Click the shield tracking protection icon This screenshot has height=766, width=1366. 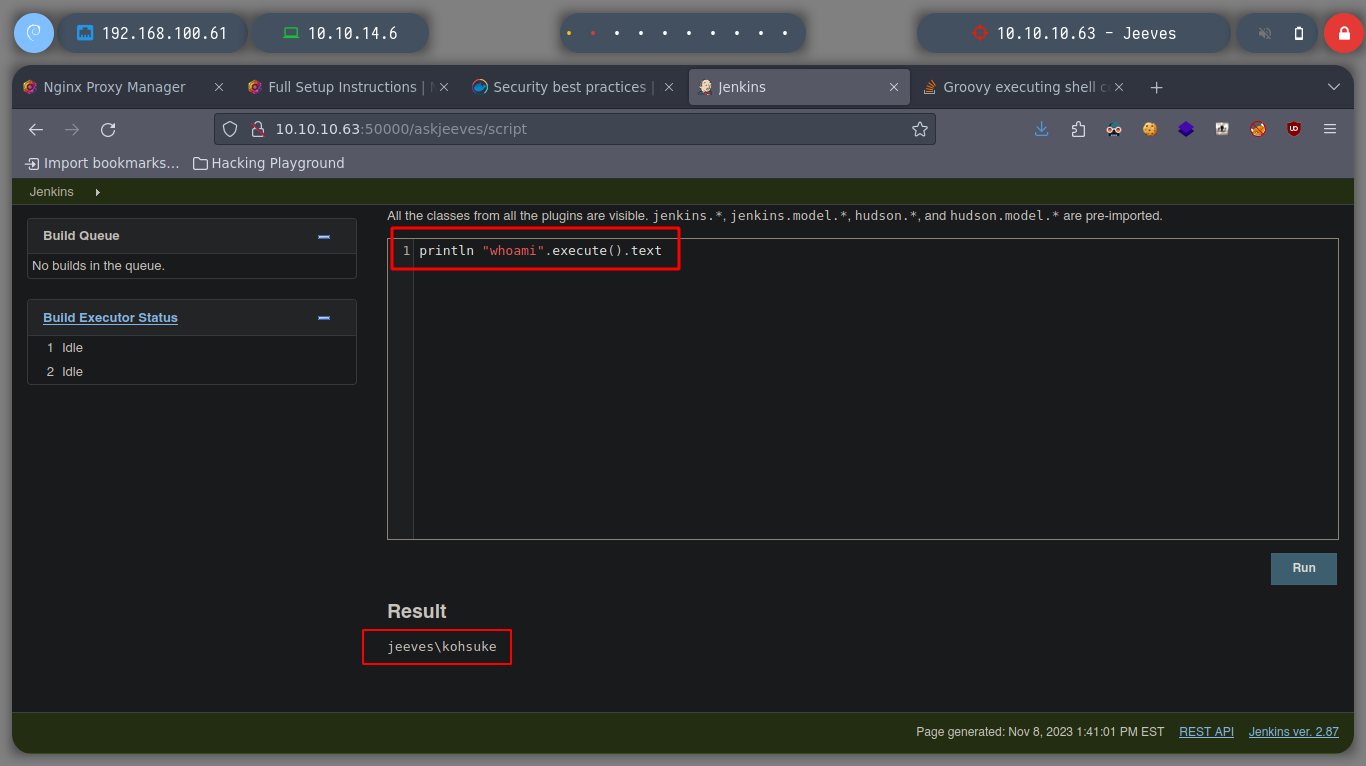230,129
